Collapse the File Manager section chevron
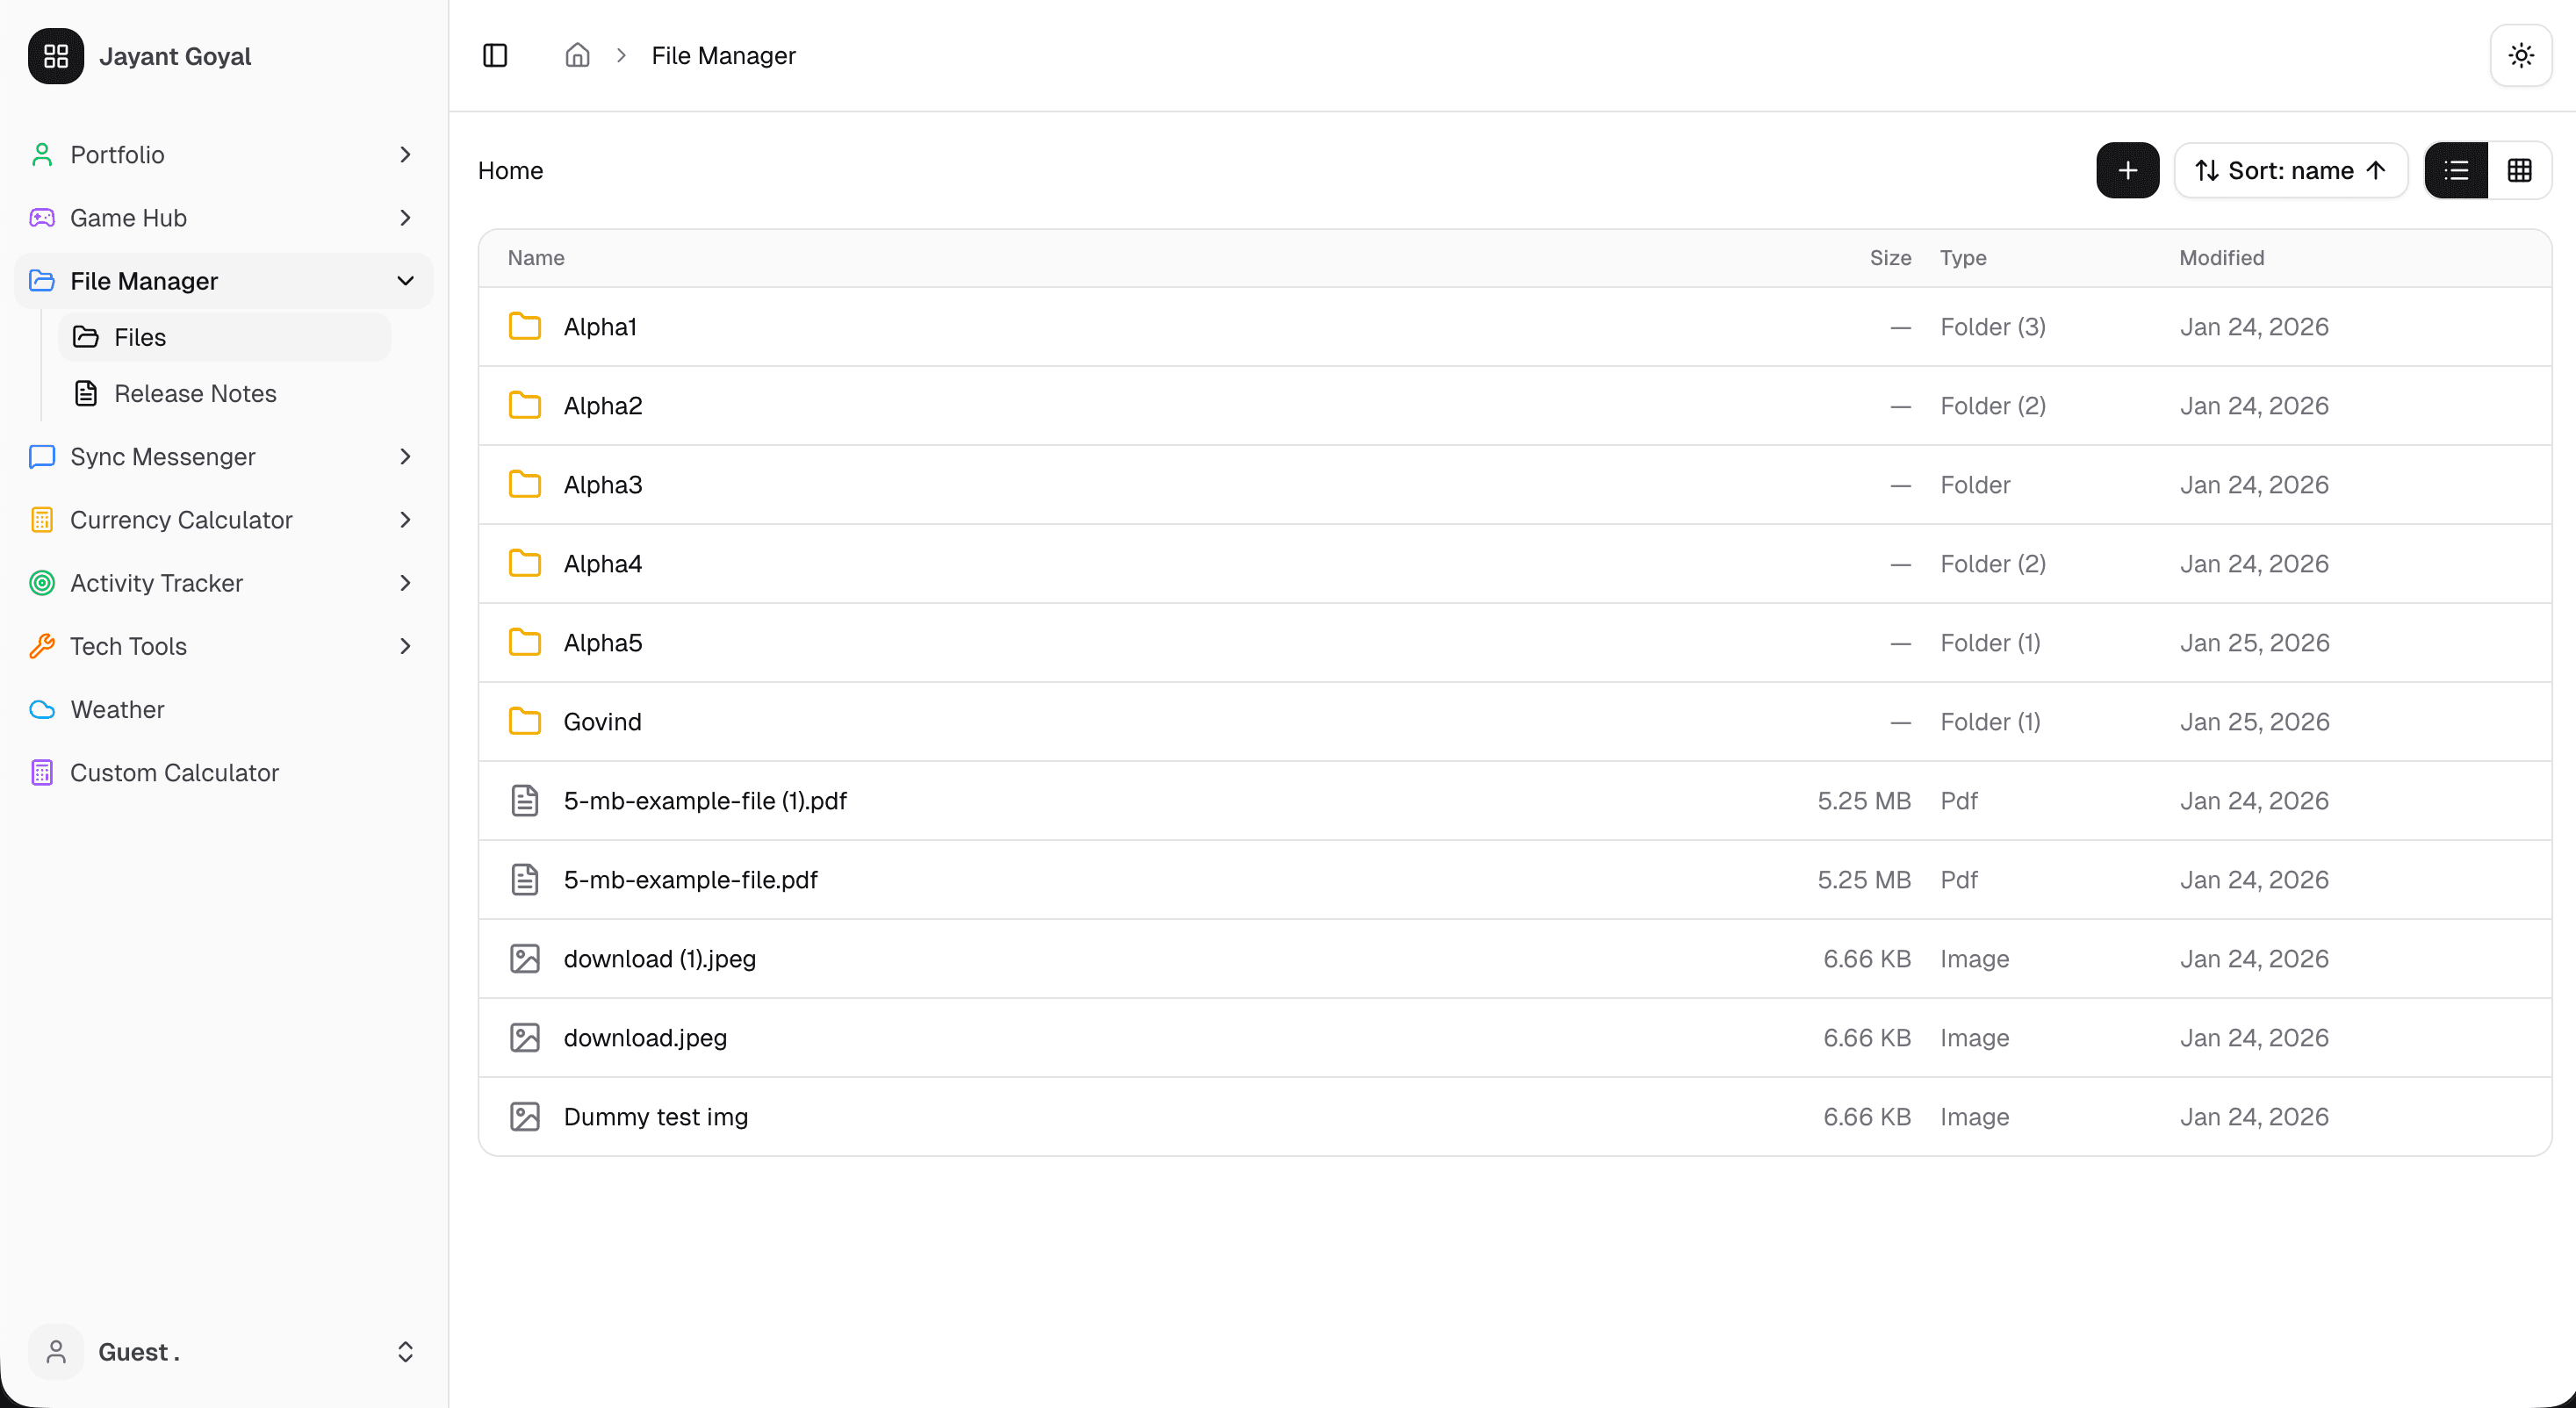This screenshot has height=1408, width=2576. pos(405,281)
